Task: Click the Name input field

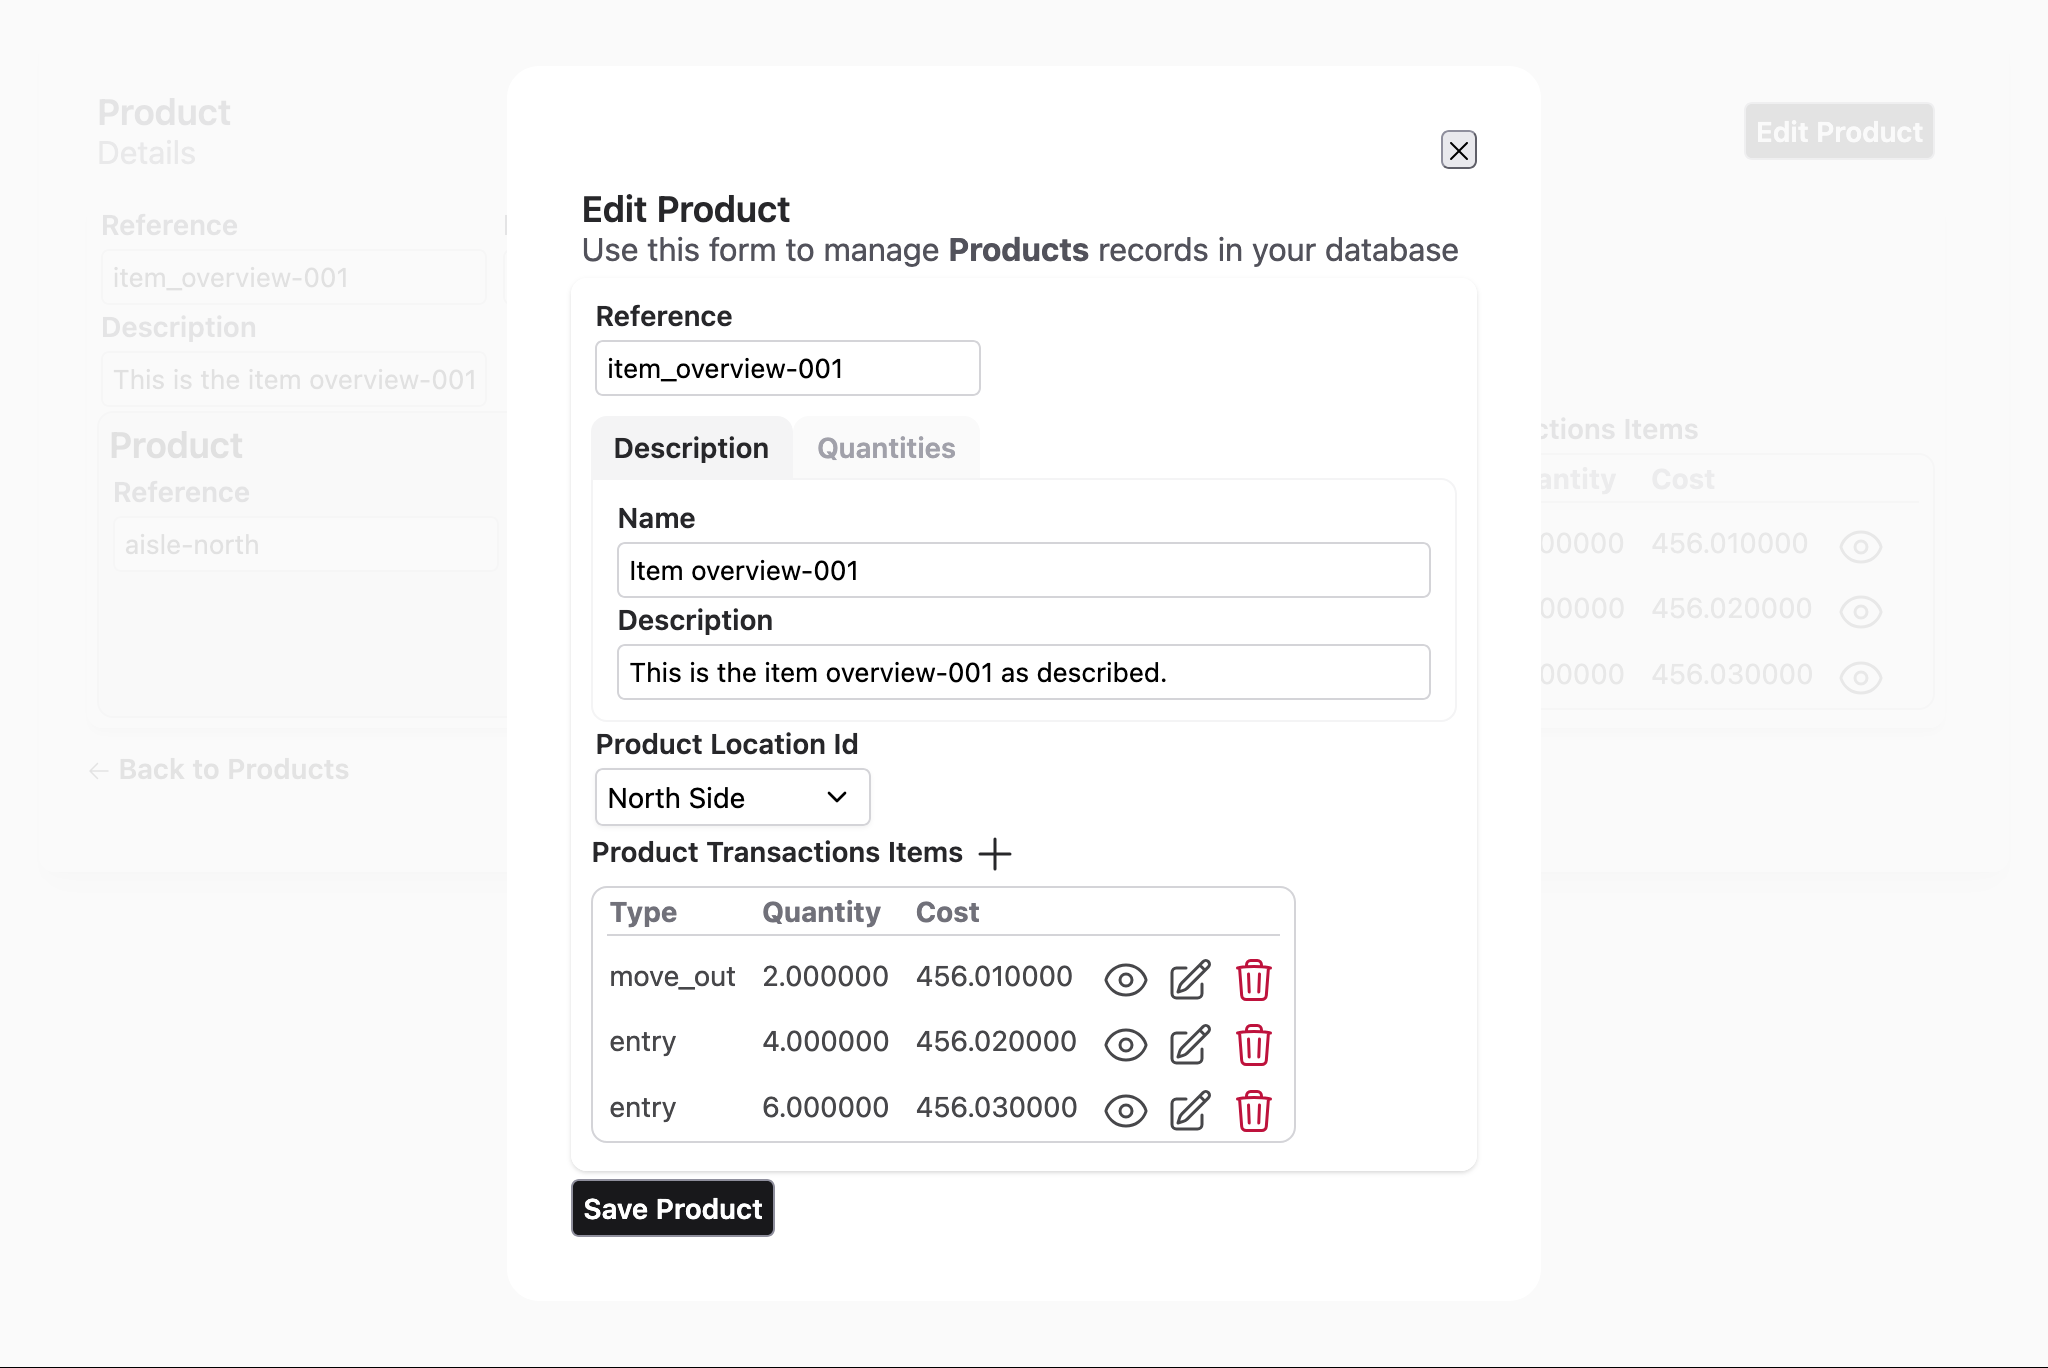Action: (1022, 570)
